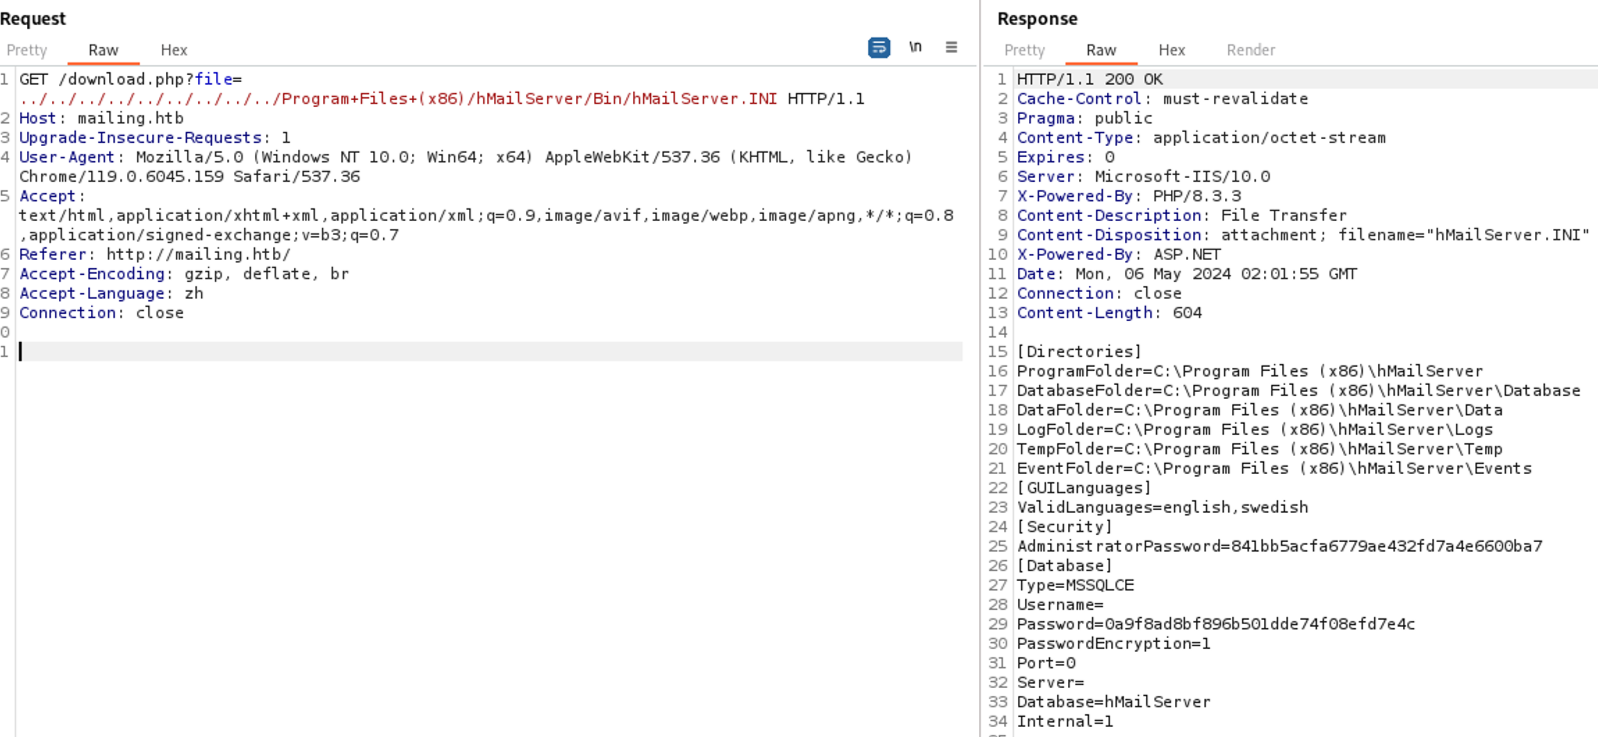Click the 'Date: Mon, 06 May 2024' header
Viewport: 1598px width, 737px height.
click(x=1187, y=274)
